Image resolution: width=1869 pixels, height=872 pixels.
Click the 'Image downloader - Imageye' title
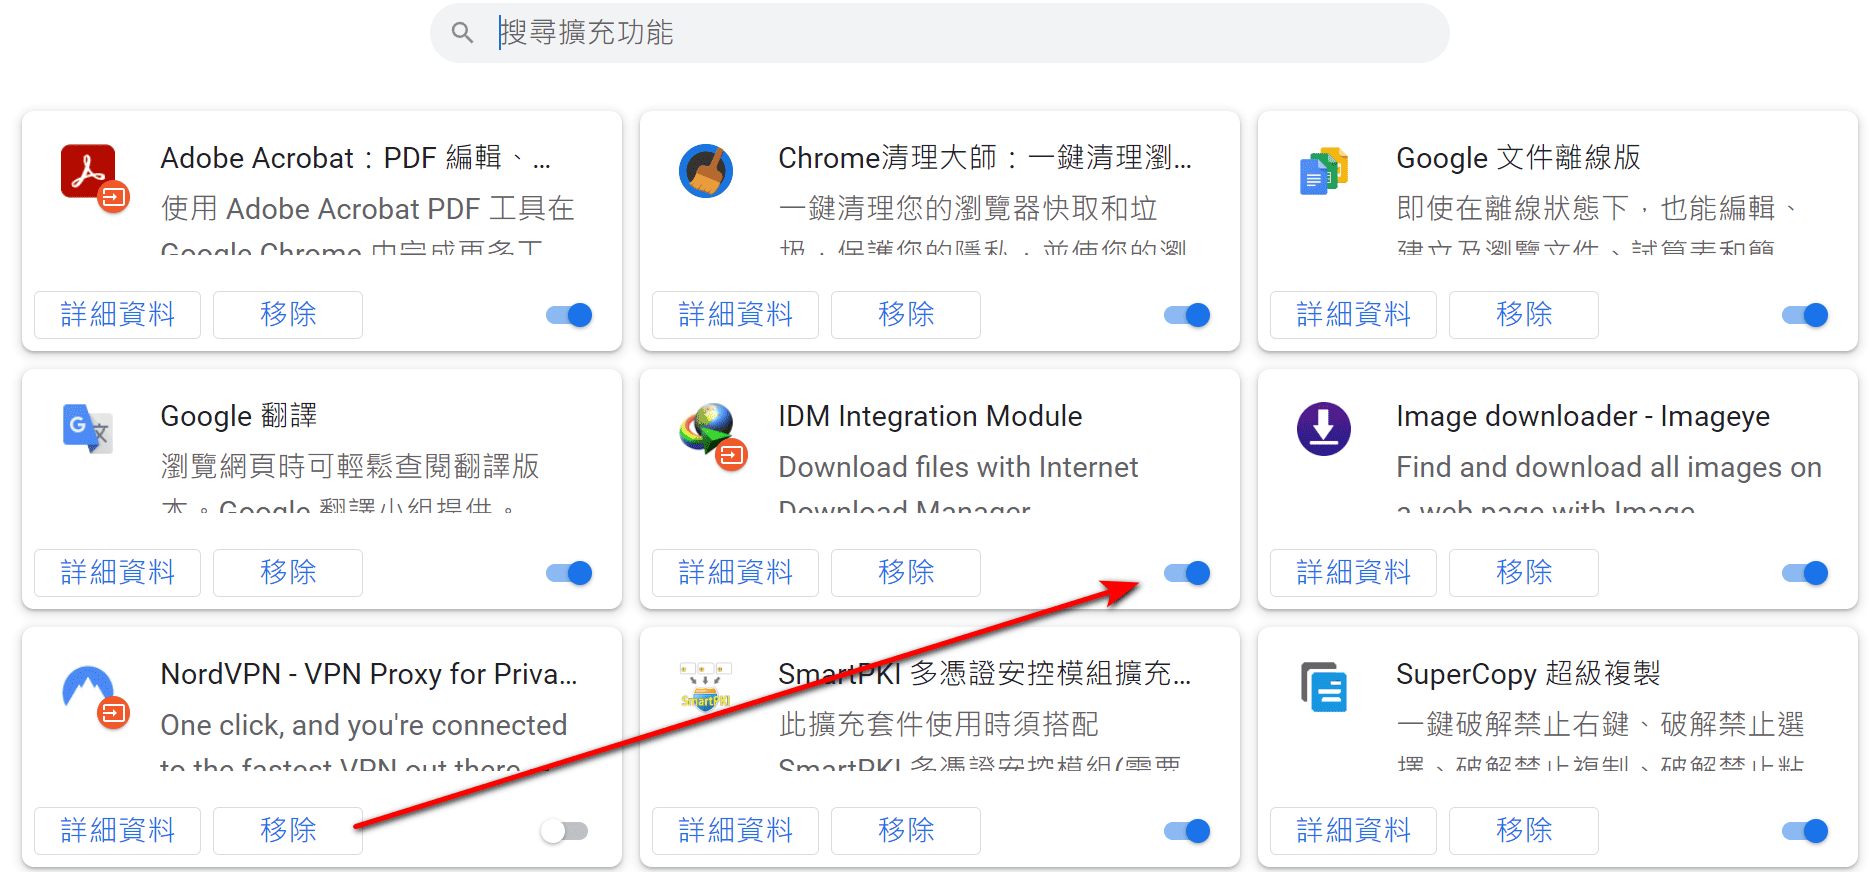[1583, 416]
